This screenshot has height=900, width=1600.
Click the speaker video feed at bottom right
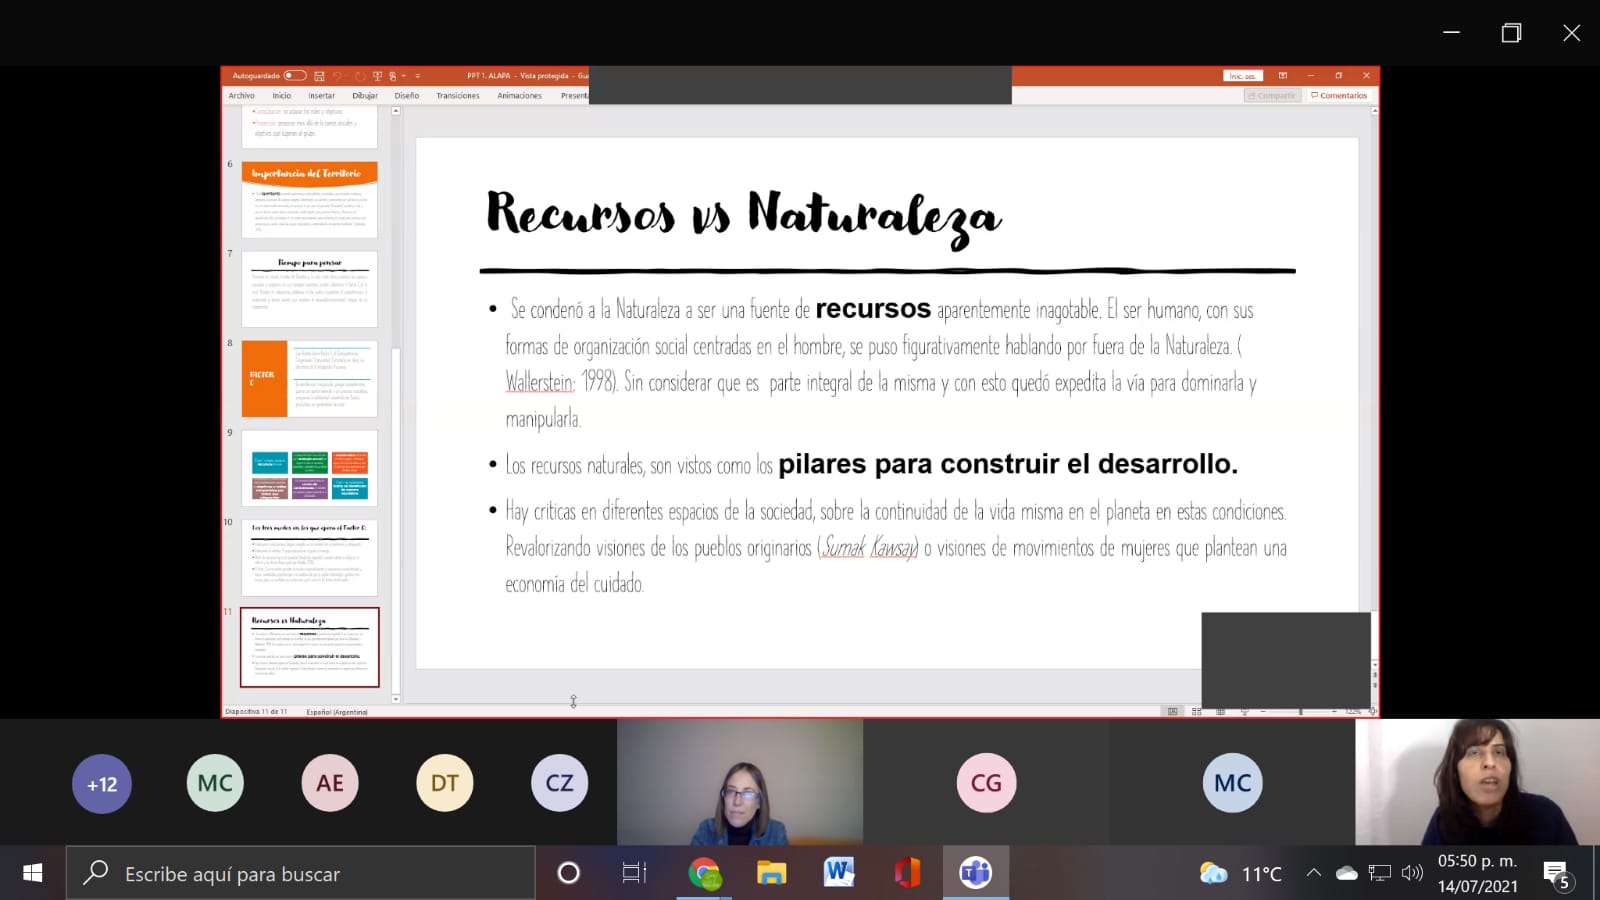coord(1478,782)
